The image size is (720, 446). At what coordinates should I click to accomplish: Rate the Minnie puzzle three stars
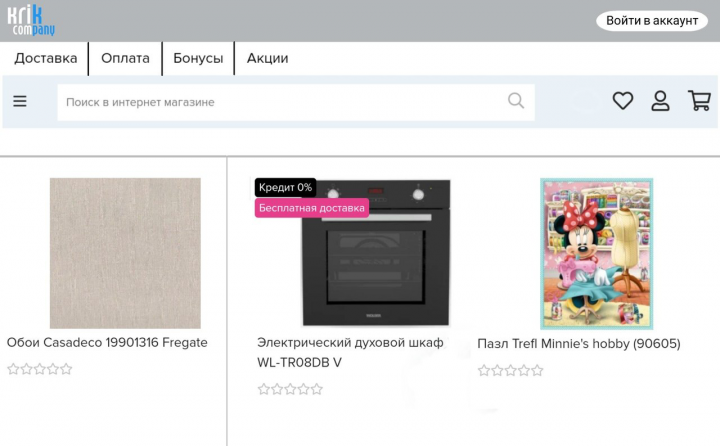(x=511, y=370)
